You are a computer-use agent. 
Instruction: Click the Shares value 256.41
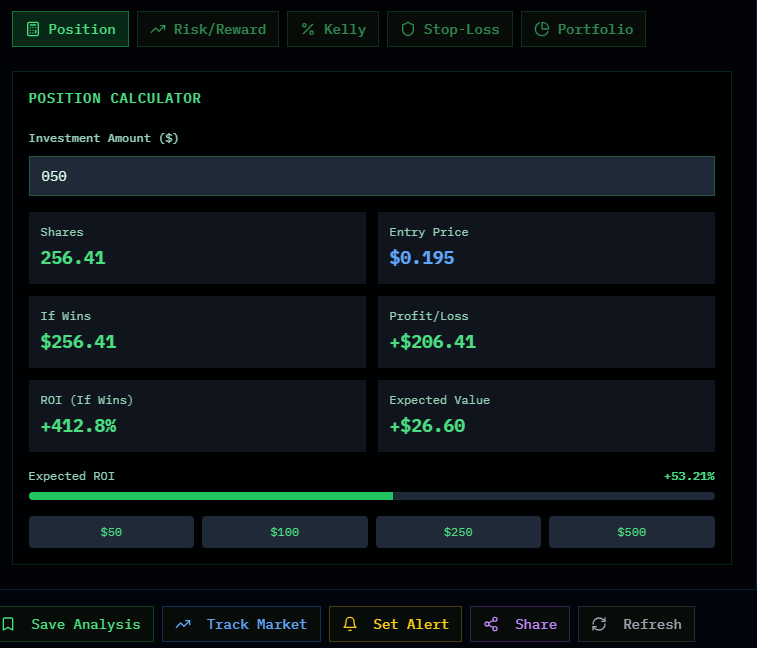pos(73,258)
